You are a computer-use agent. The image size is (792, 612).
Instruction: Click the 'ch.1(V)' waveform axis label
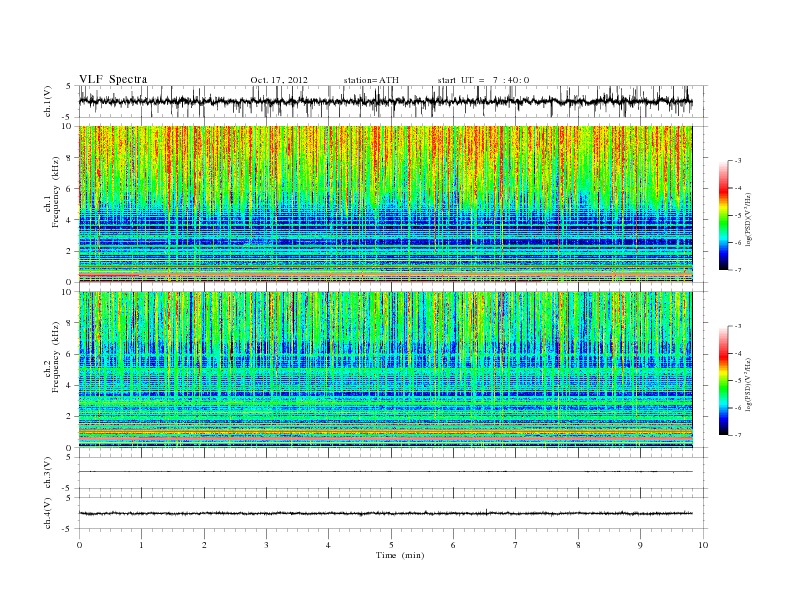(47, 101)
